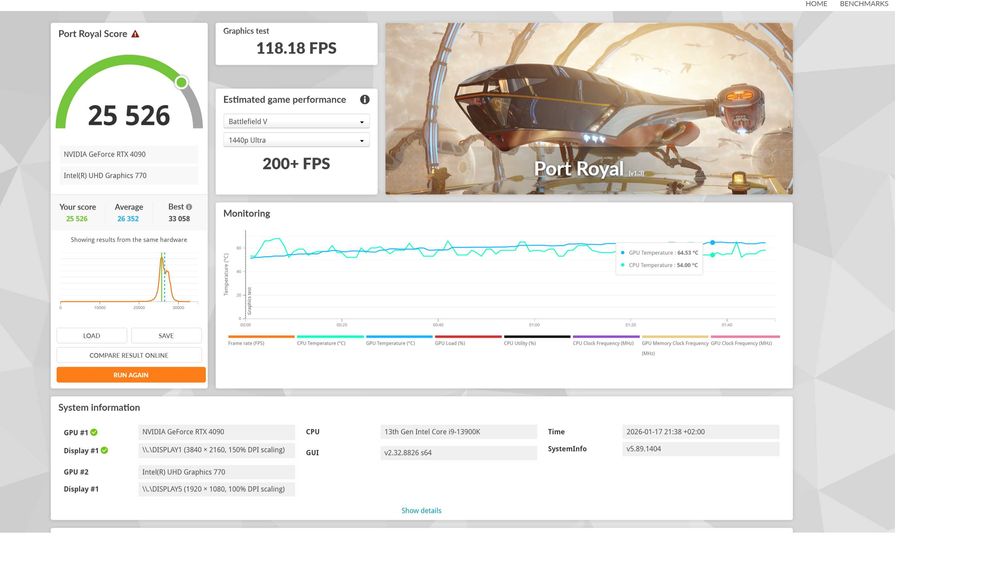Click the score distribution histogram chart

(129, 279)
